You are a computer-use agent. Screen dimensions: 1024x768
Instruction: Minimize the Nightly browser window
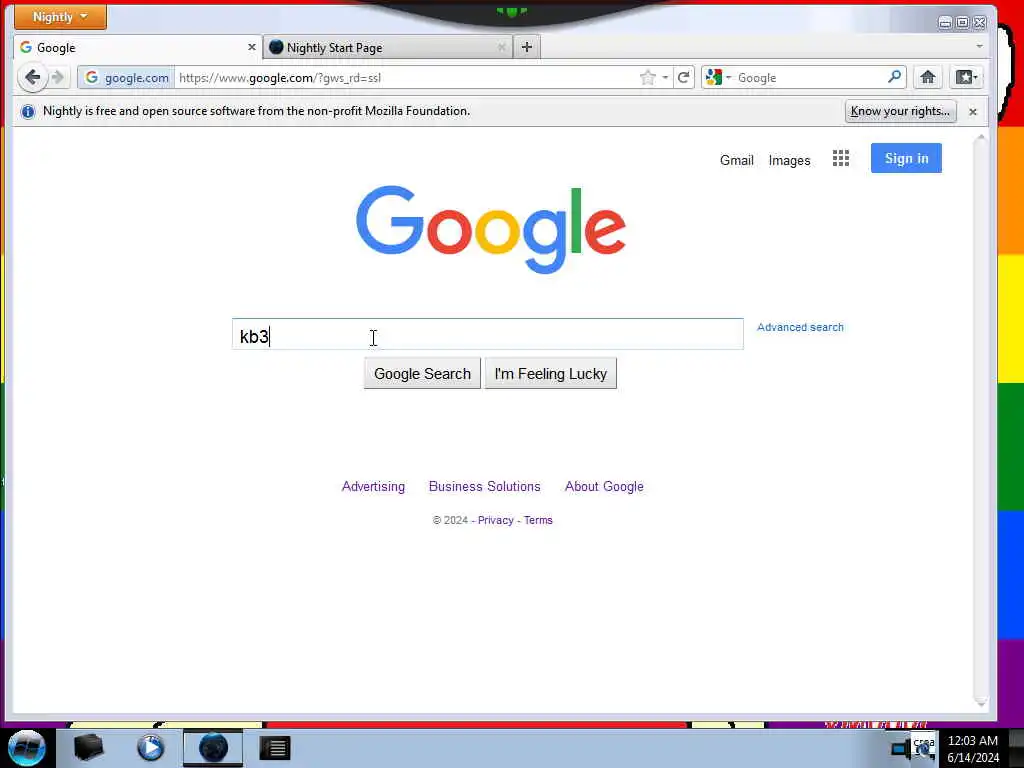pyautogui.click(x=944, y=23)
